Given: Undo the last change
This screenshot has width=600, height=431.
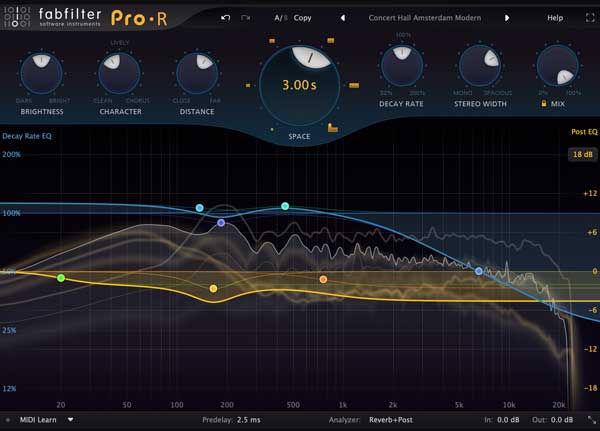Looking at the screenshot, I should pos(225,18).
